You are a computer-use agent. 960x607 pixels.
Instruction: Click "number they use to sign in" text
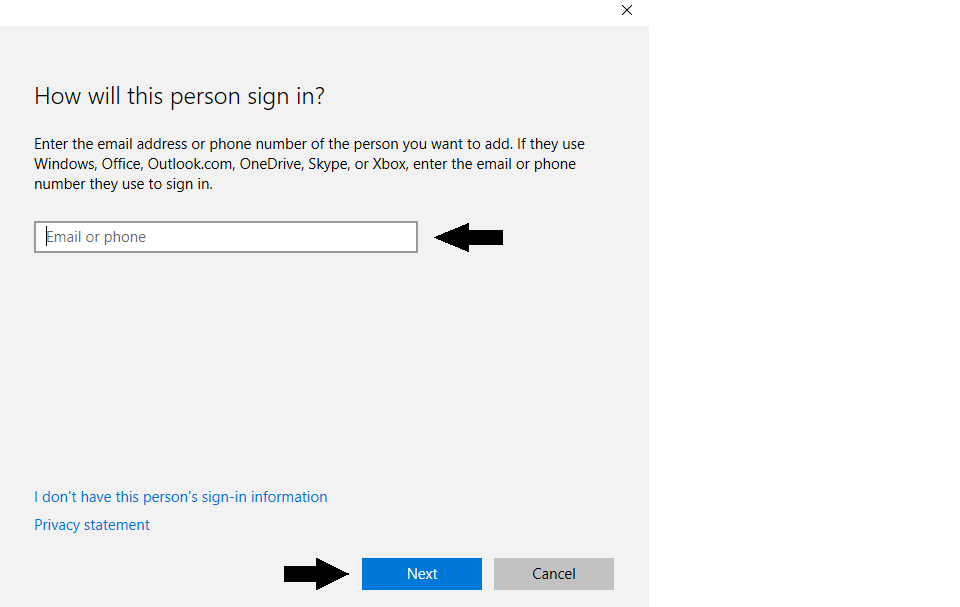(123, 184)
